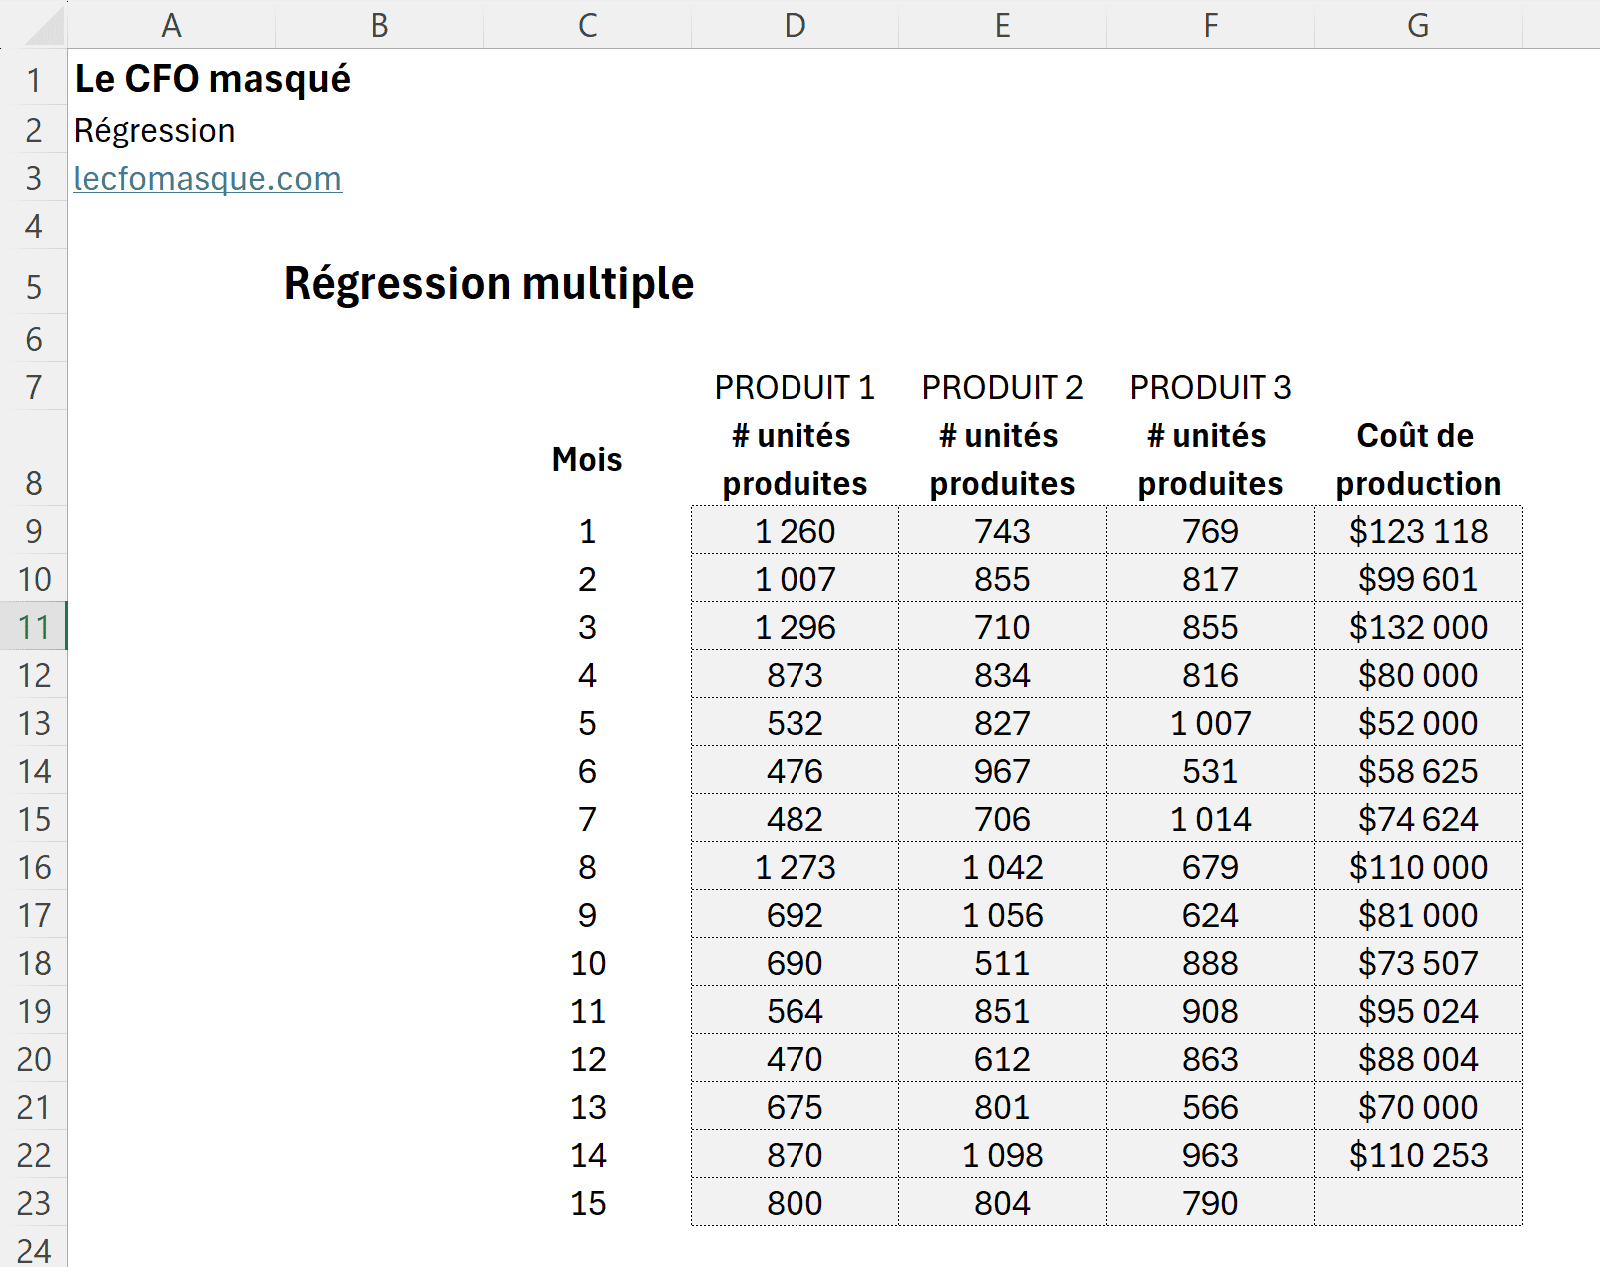The height and width of the screenshot is (1267, 1600).
Task: Click the PRODUIT 1 label cell
Action: [794, 387]
